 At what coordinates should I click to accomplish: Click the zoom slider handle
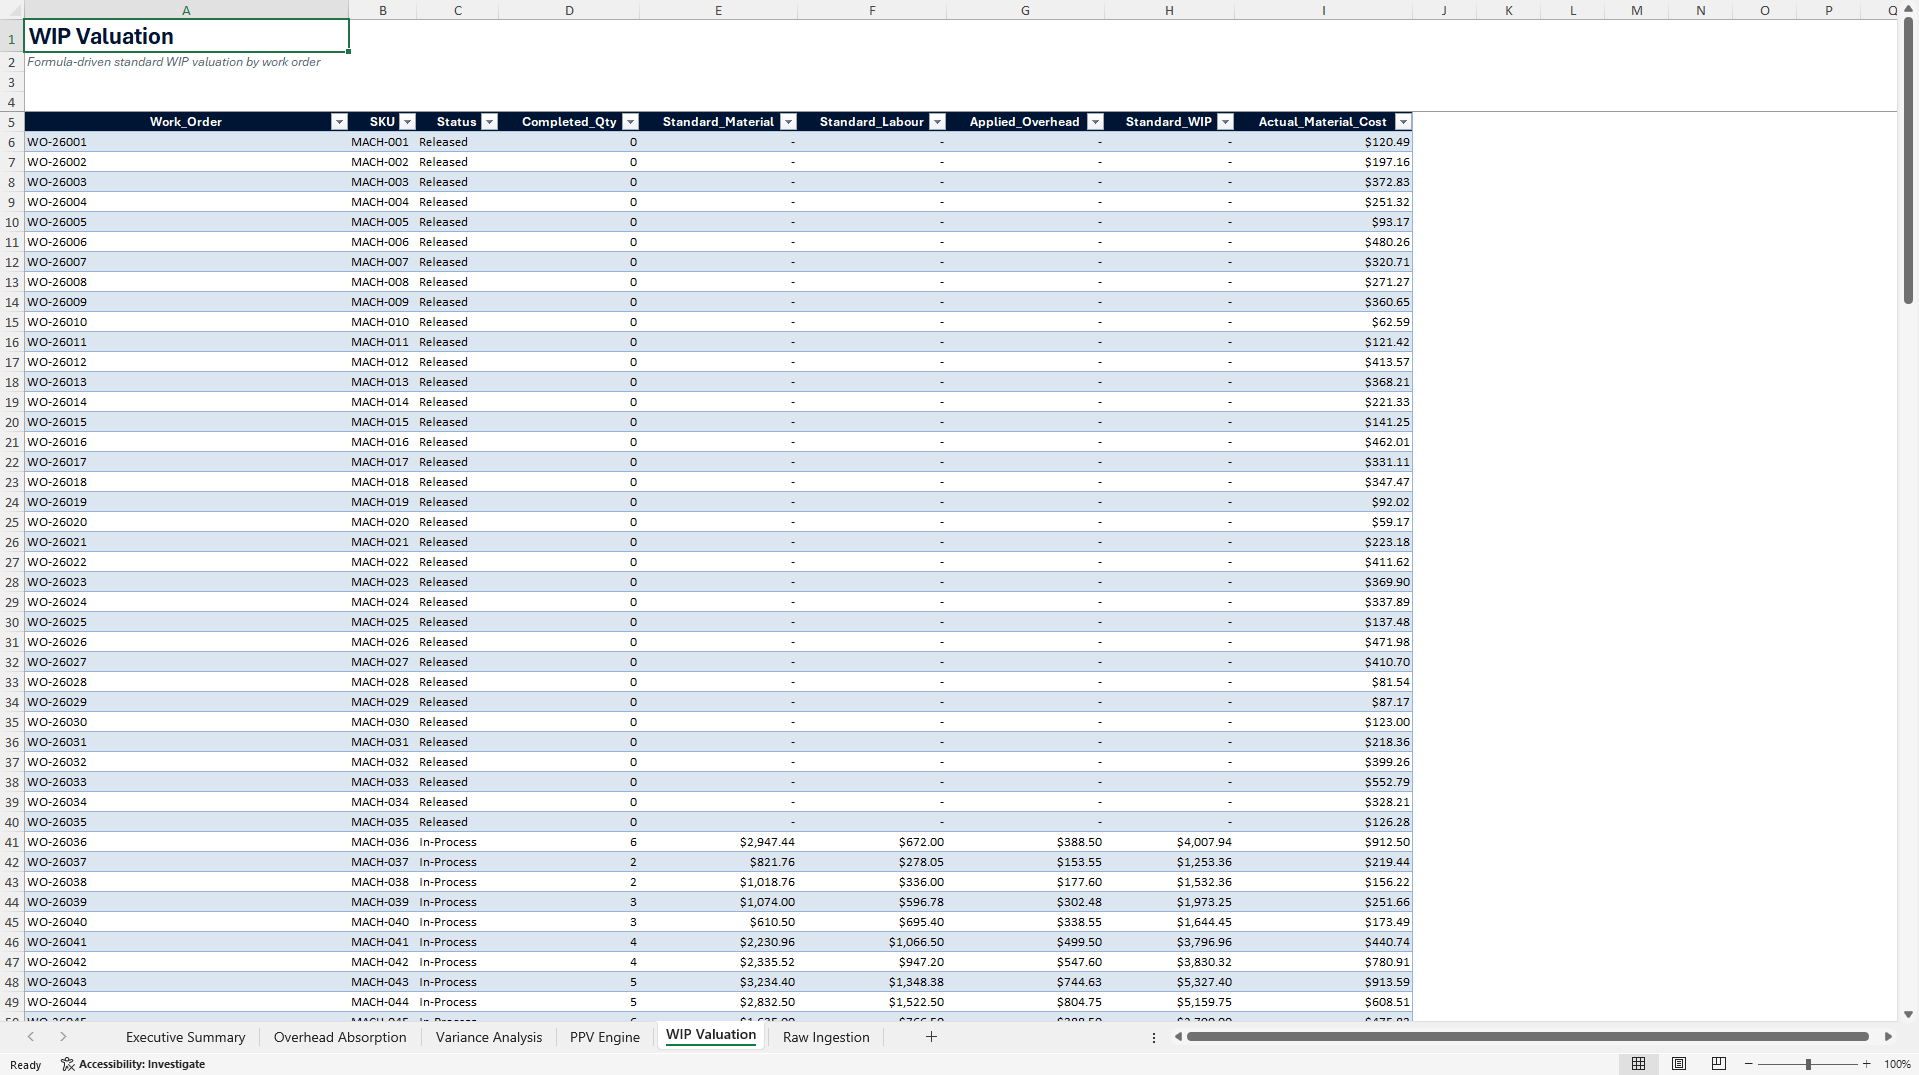point(1808,1064)
